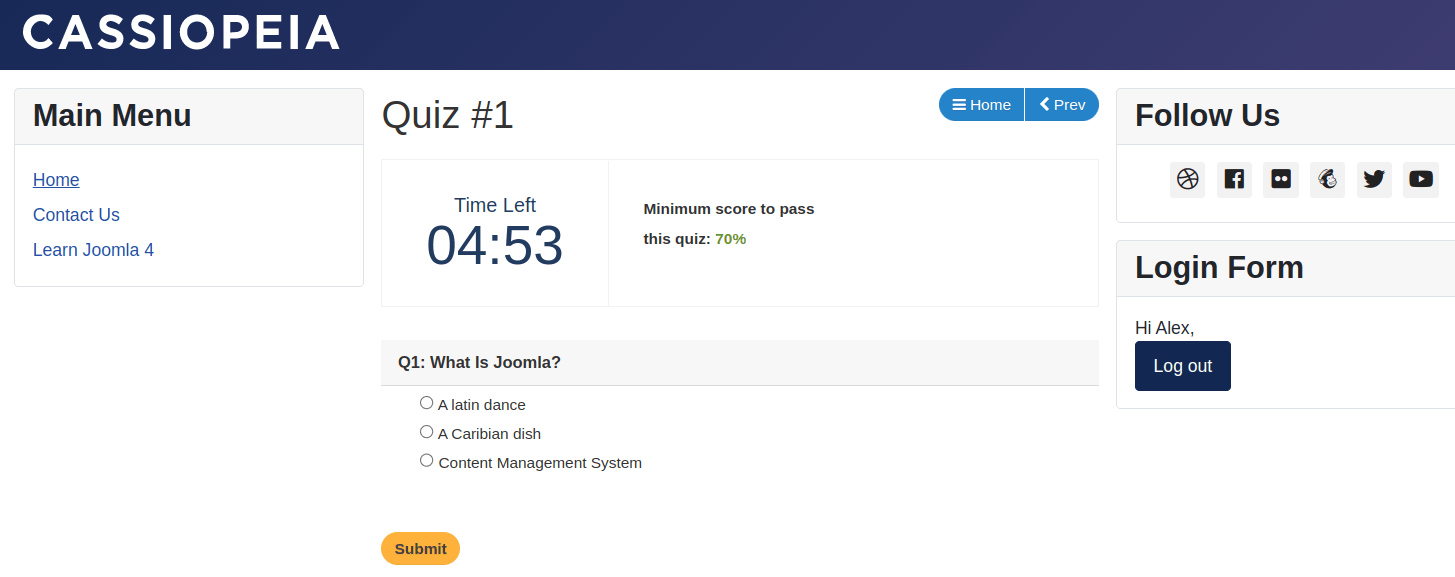
Task: Open Learn Joomla 4 menu link
Action: pyautogui.click(x=93, y=250)
